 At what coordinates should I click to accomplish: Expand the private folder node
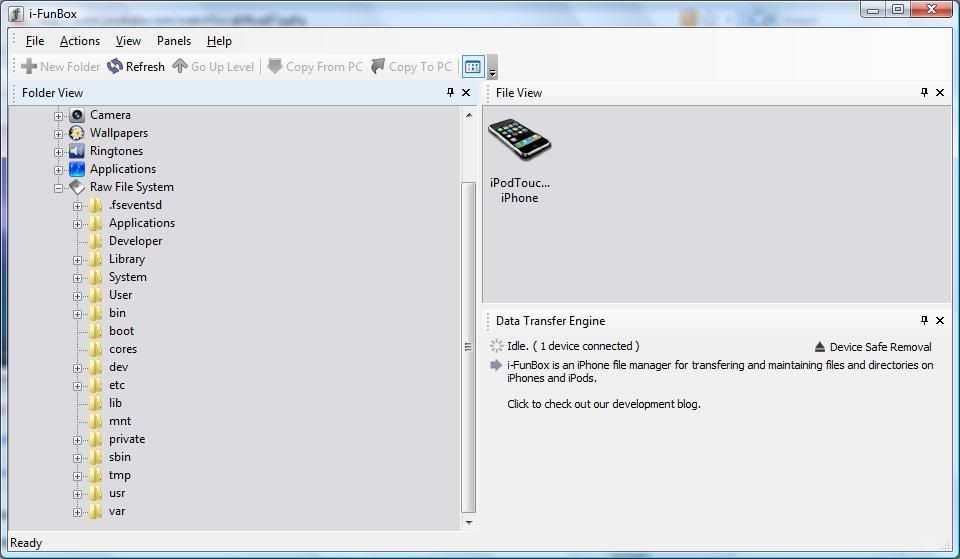[77, 440]
